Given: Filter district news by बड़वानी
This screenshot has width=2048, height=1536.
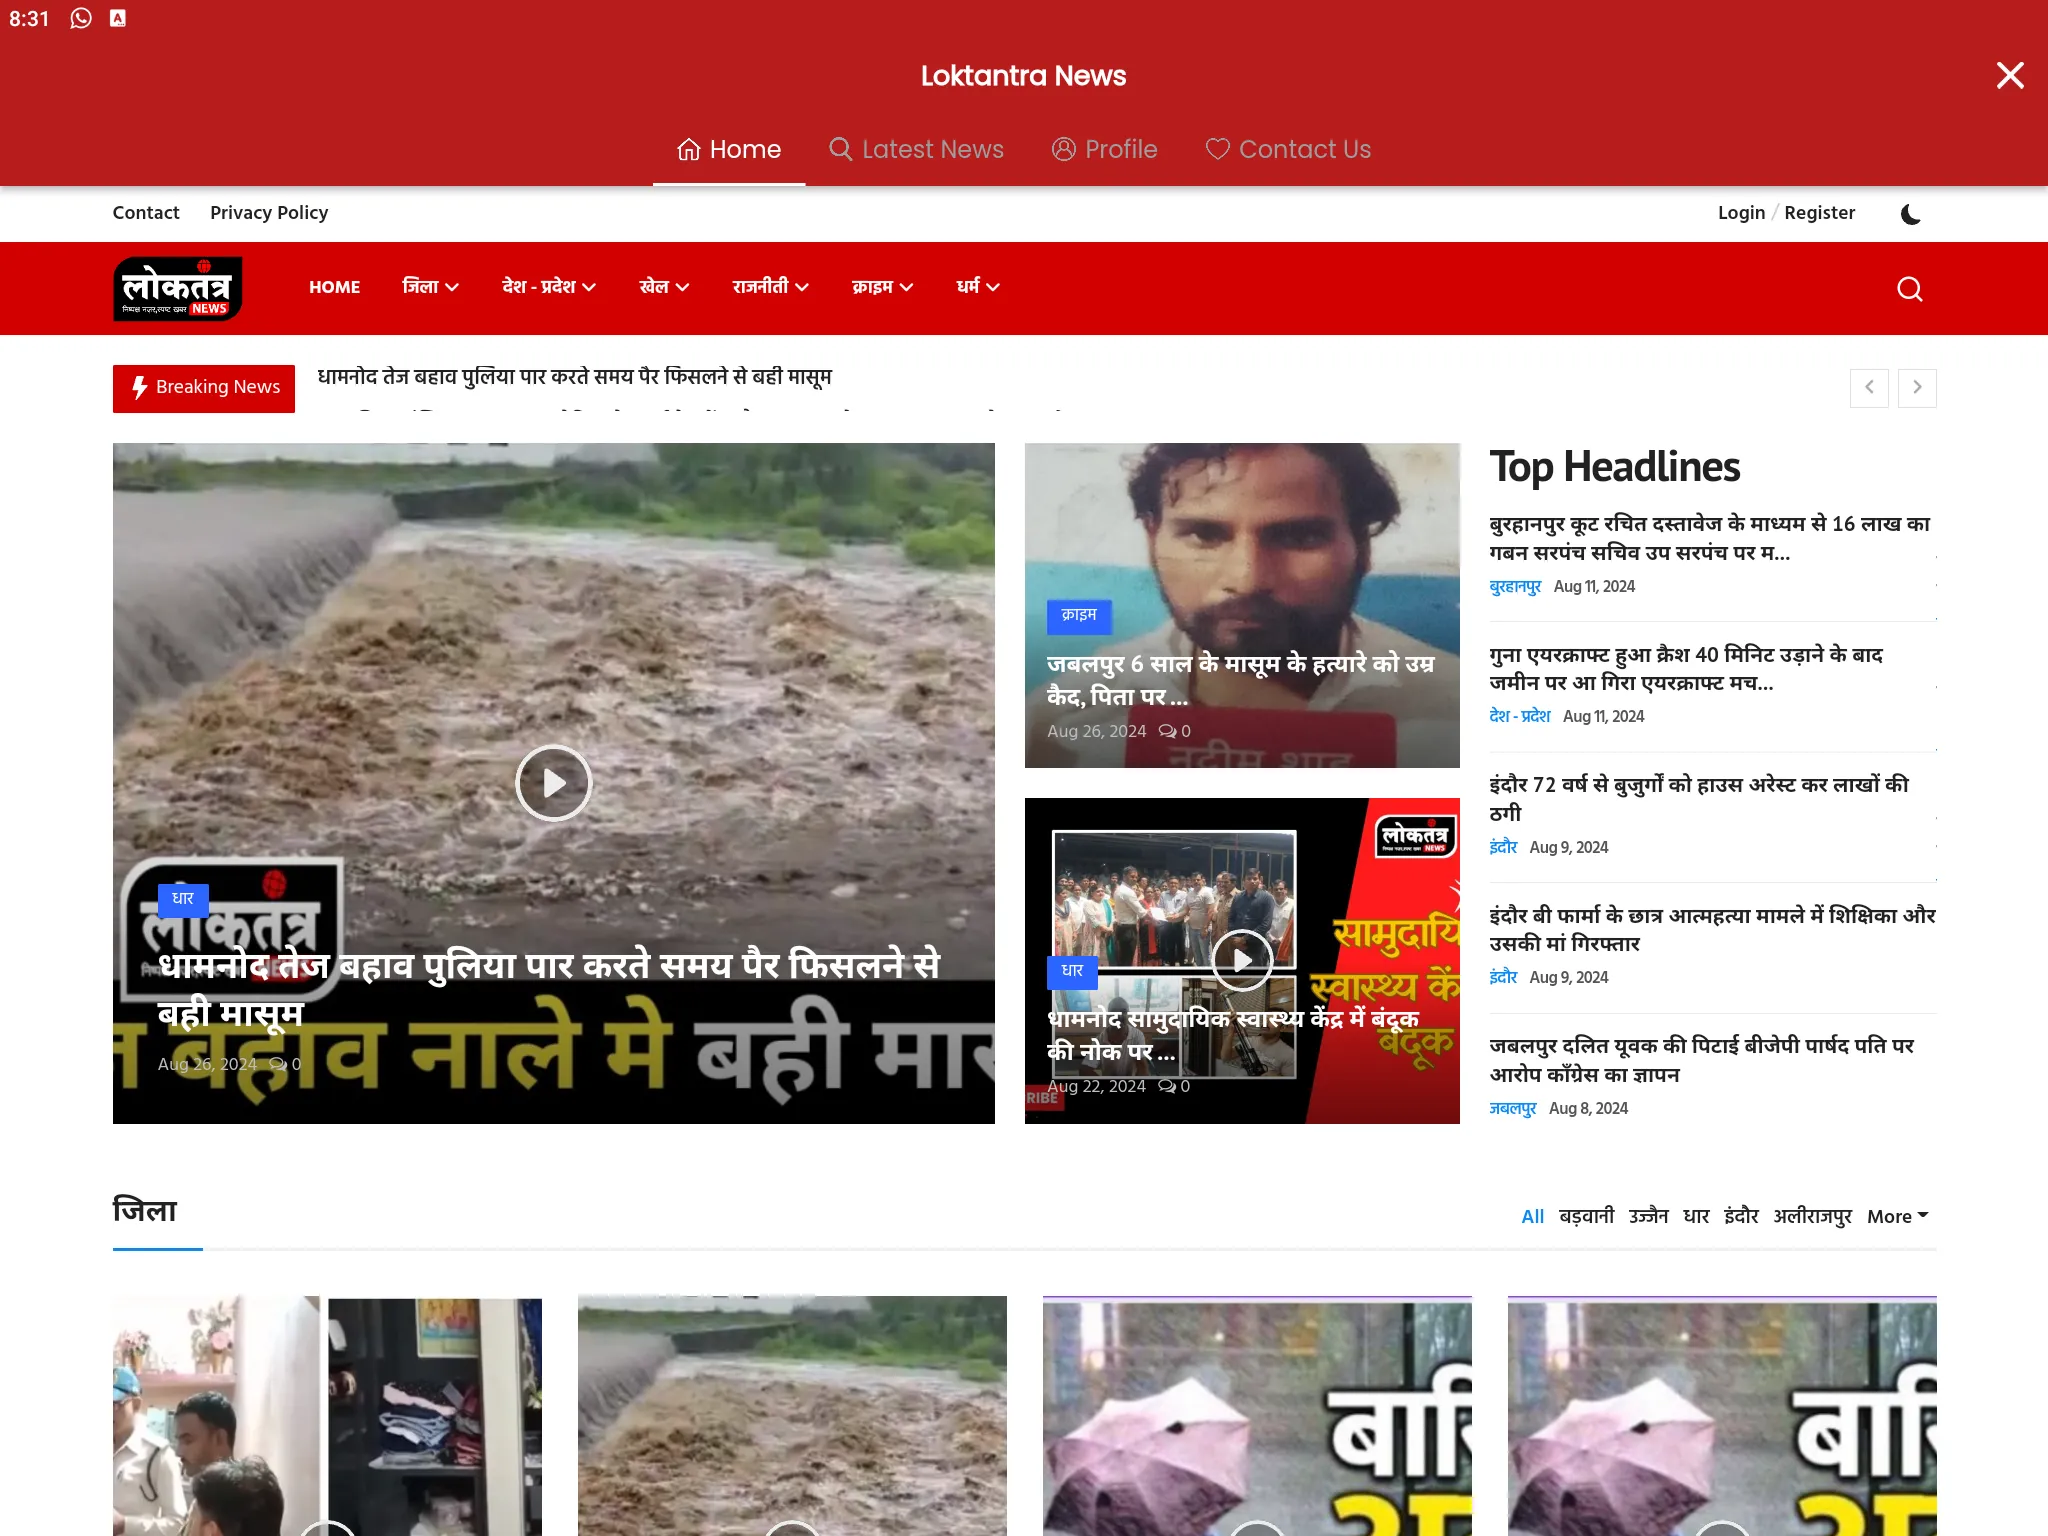Looking at the screenshot, I should coord(1586,1216).
